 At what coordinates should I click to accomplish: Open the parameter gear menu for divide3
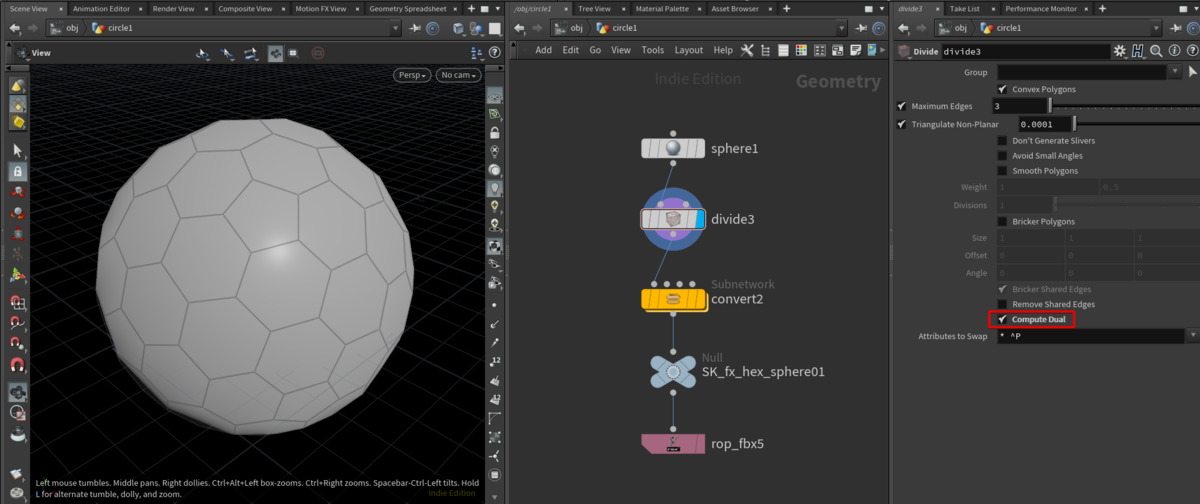[x=1120, y=51]
